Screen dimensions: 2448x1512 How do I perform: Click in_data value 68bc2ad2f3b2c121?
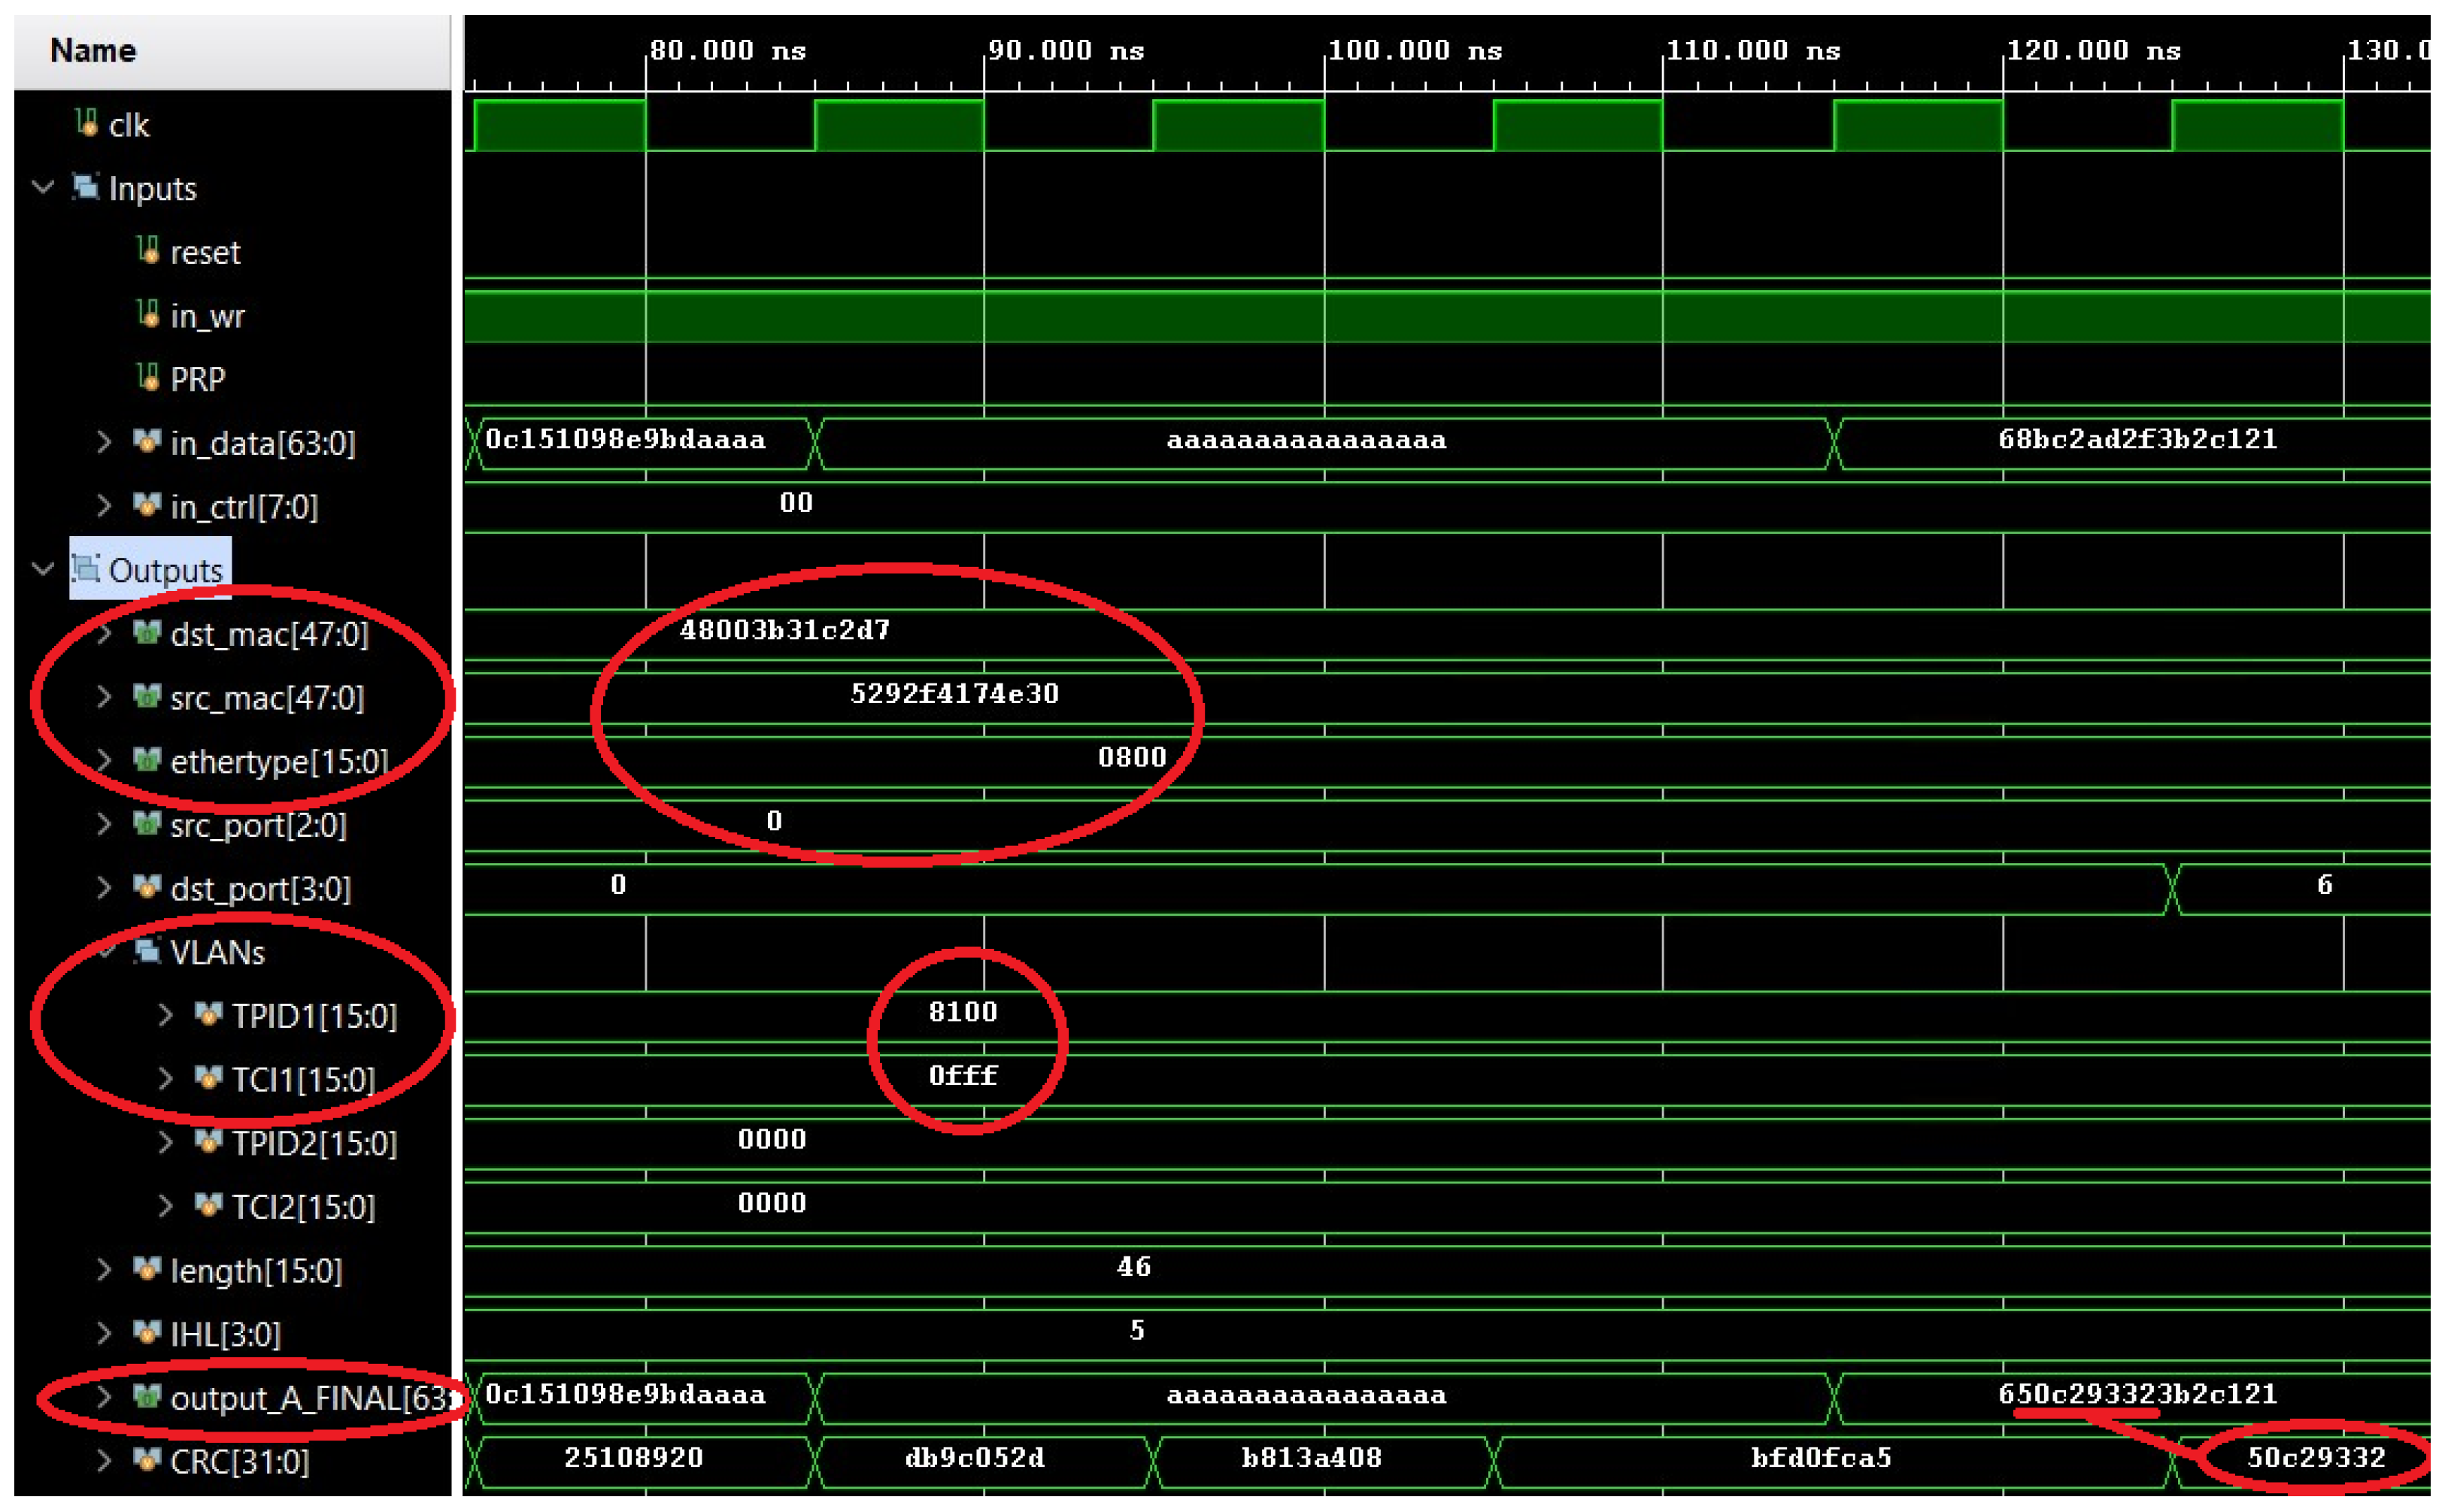pos(2137,439)
